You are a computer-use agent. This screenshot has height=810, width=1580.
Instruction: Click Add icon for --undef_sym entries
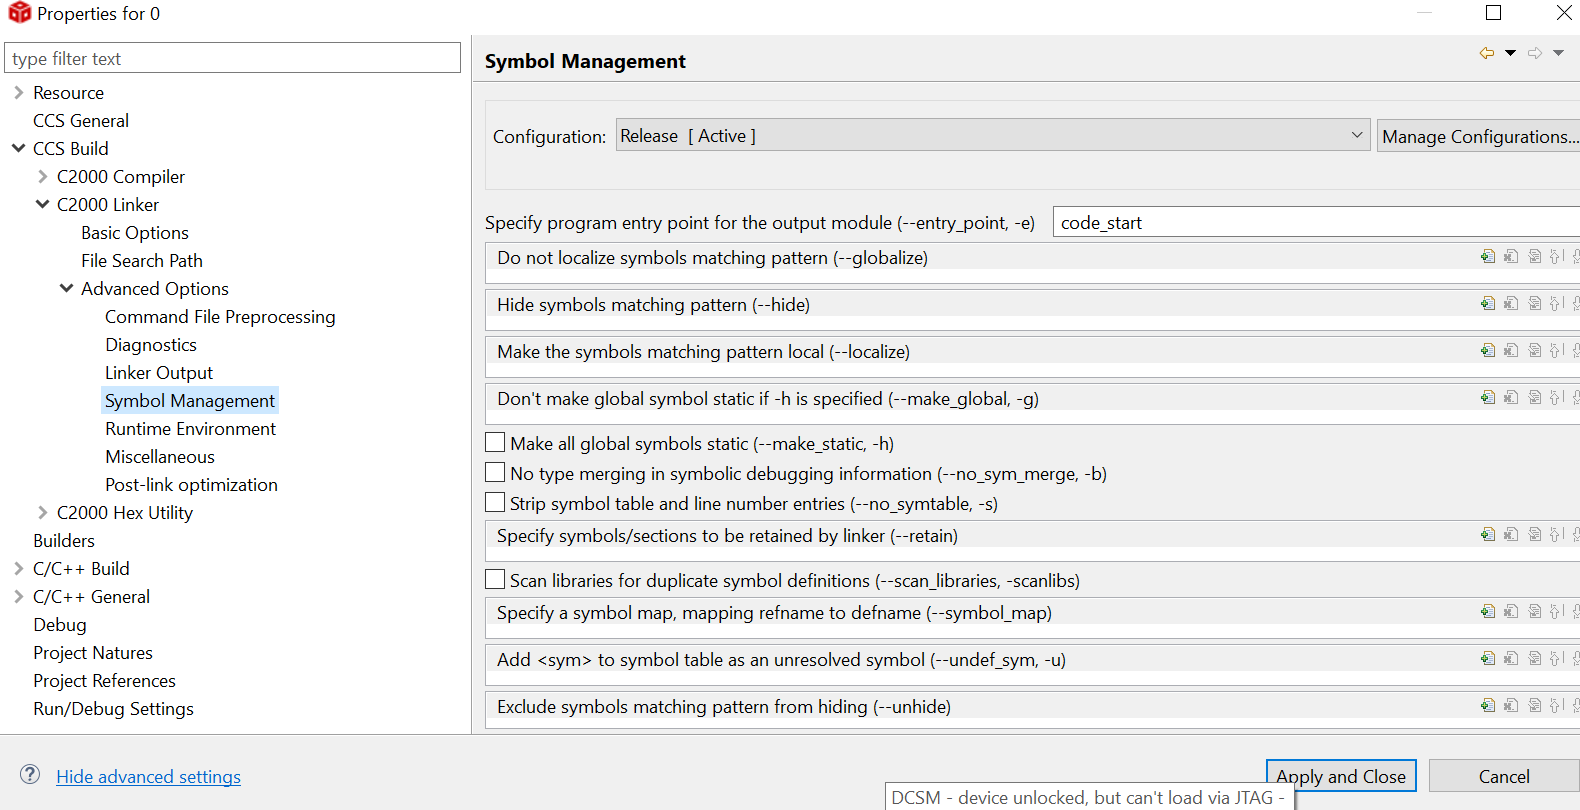coord(1488,659)
